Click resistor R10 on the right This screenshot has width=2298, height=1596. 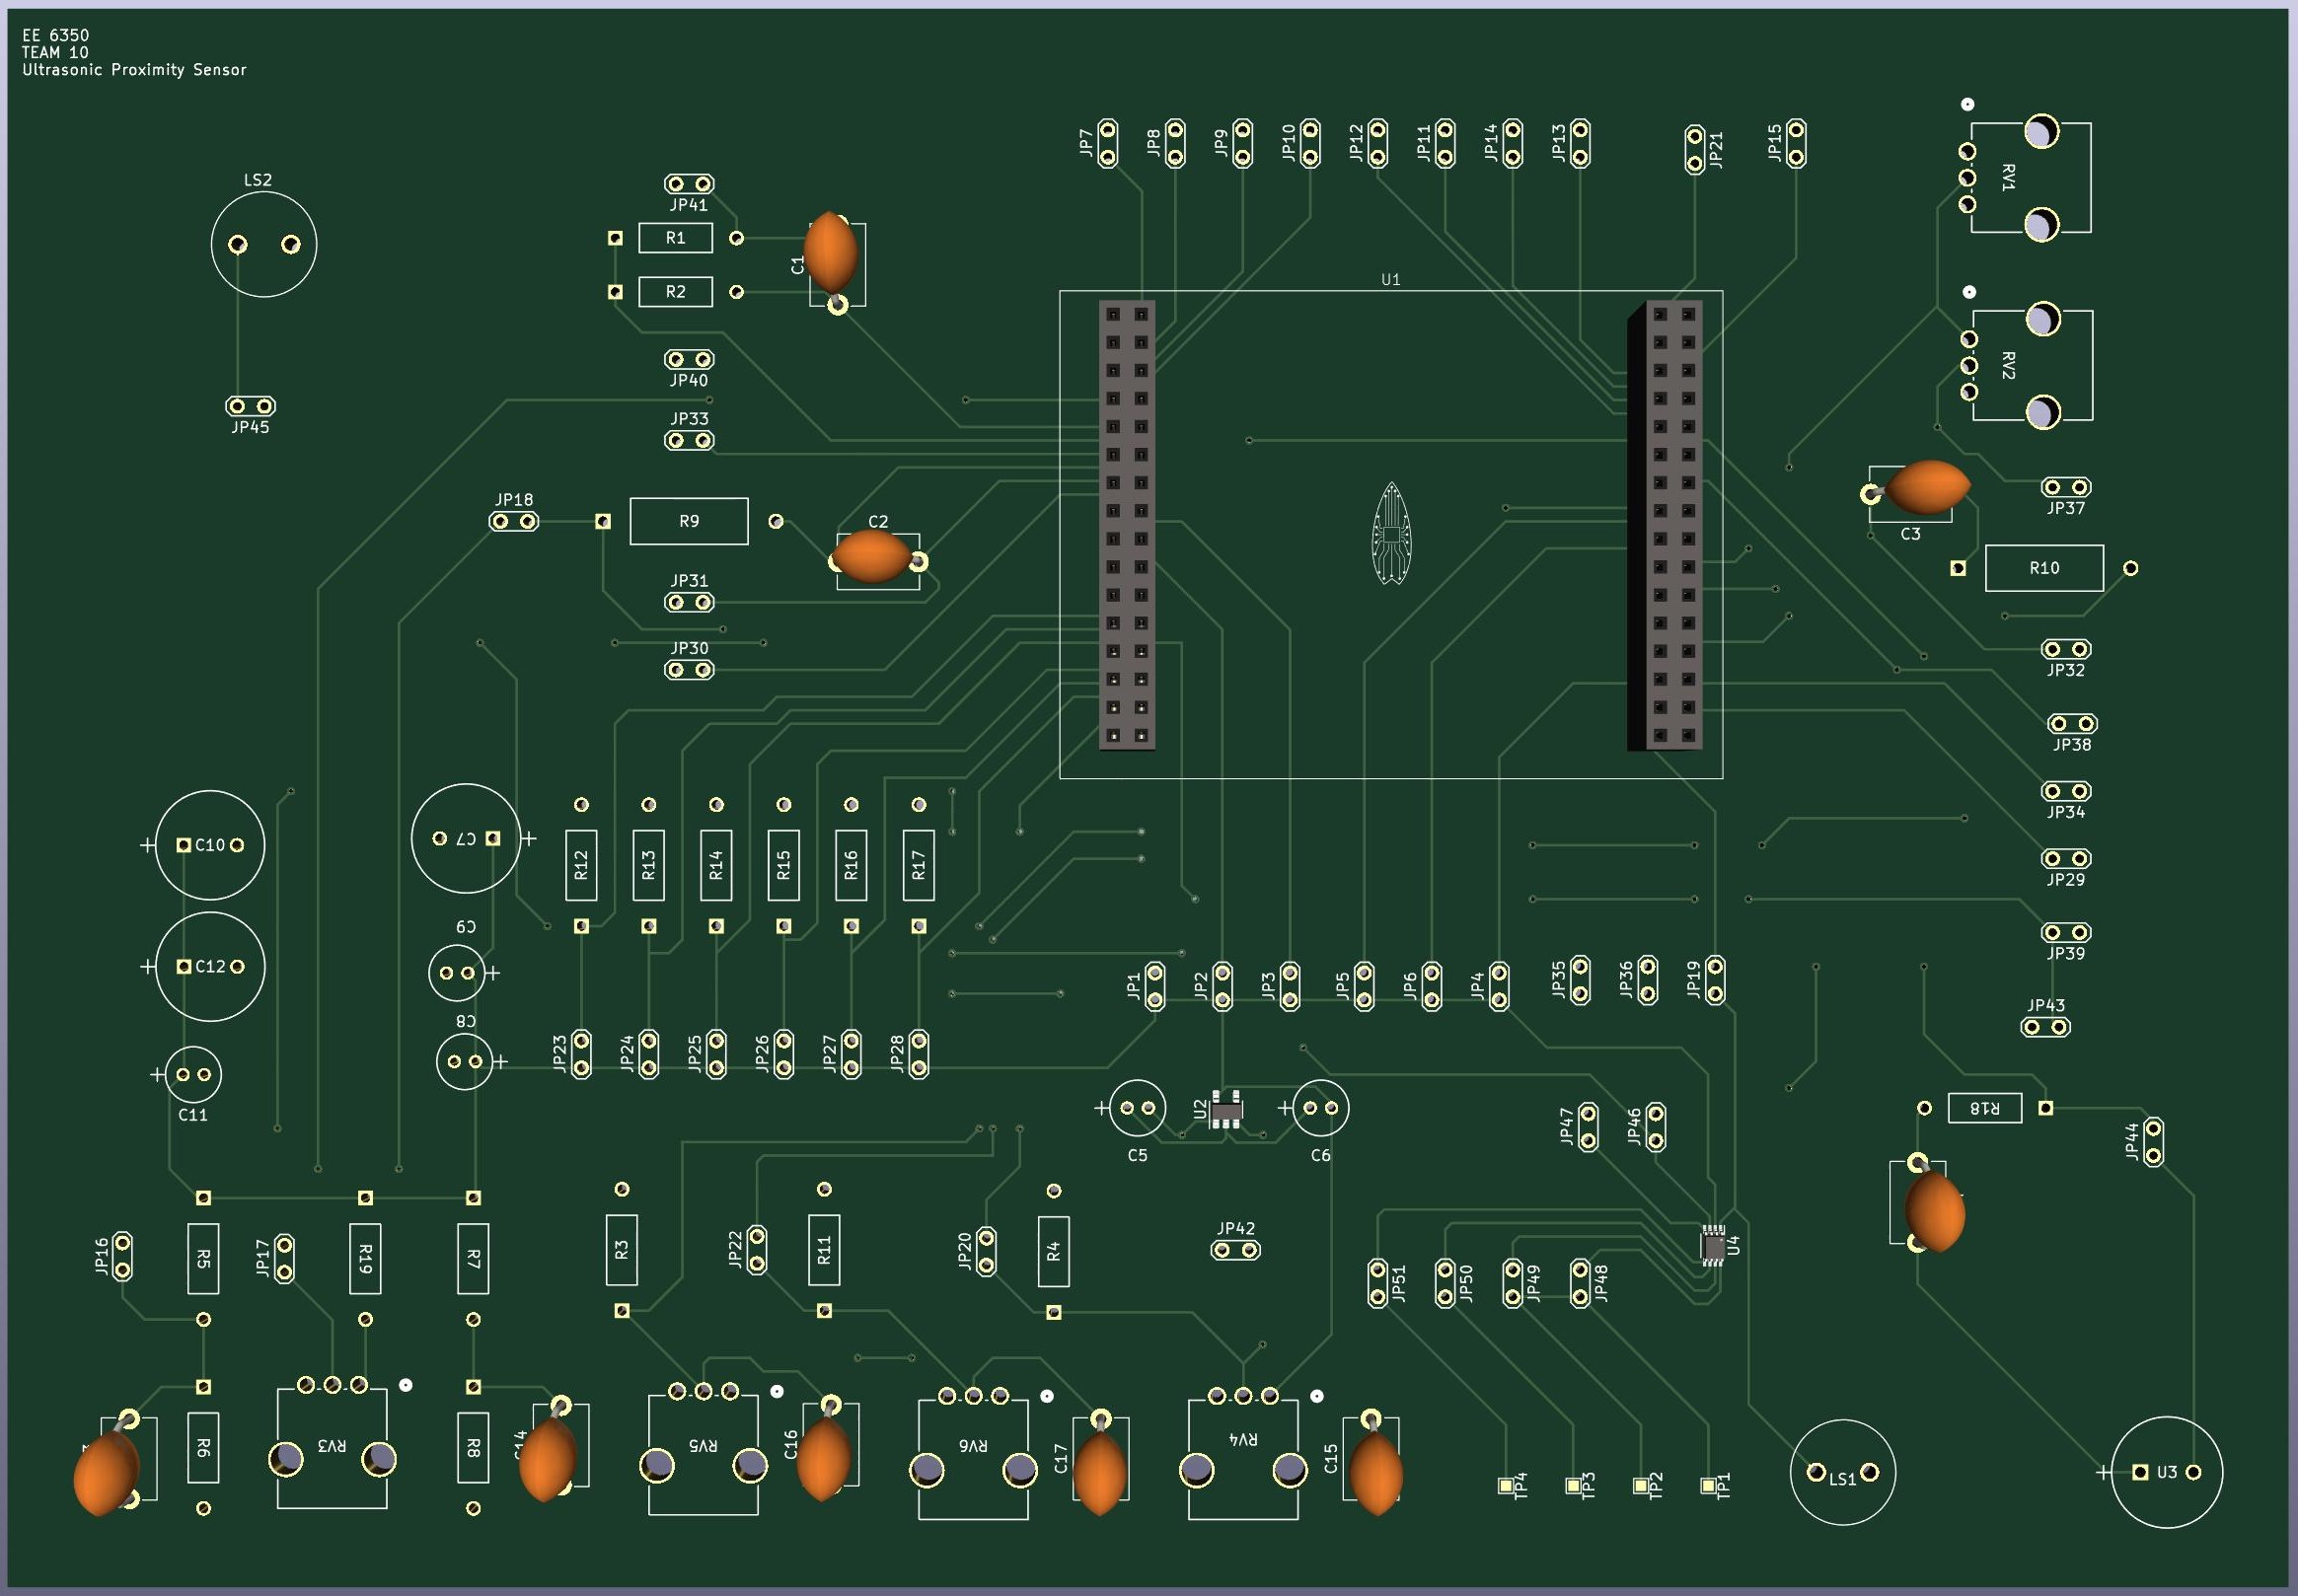pos(2043,568)
